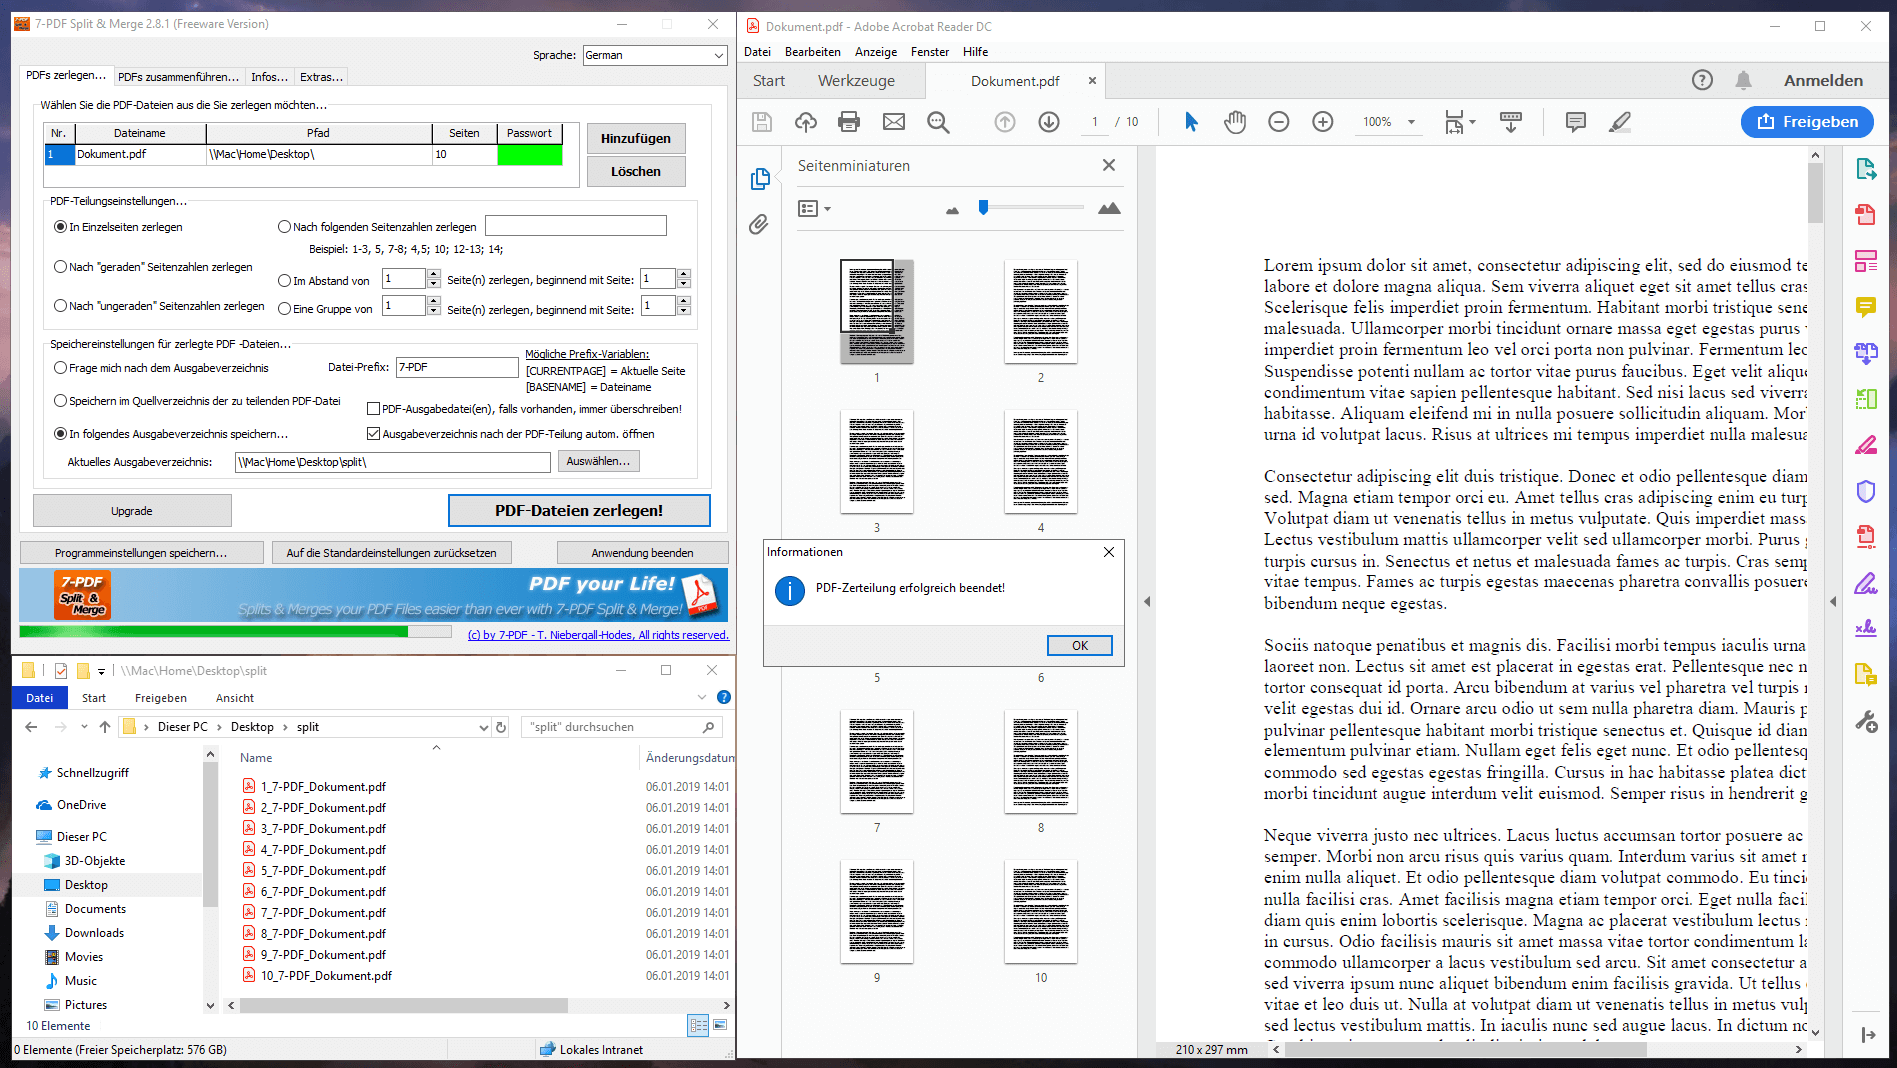Collapse the Acrobat right tools pane arrow
Viewport: 1897px width, 1068px height.
click(x=1833, y=602)
